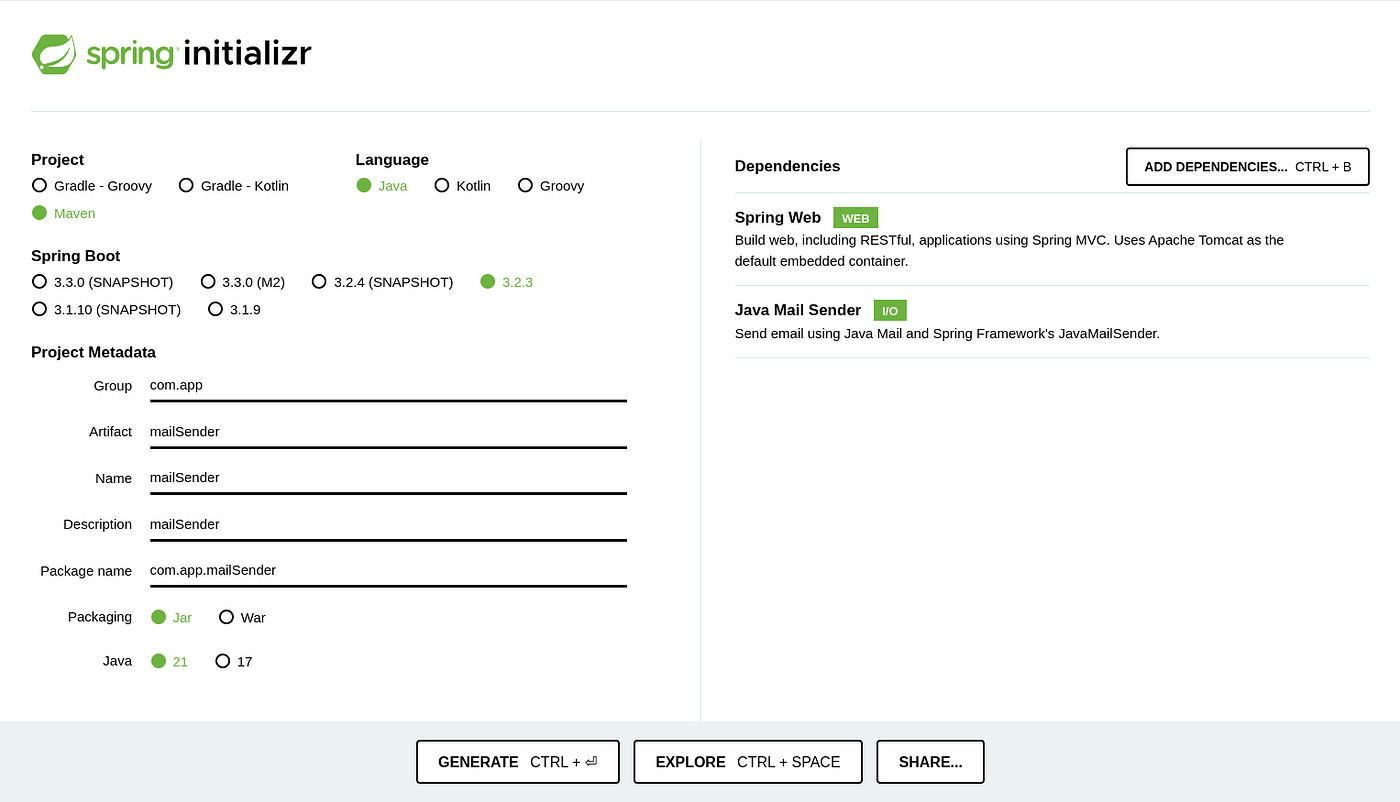Pick Spring Boot 3.1.10 (SNAPSHOT)
Viewport: 1400px width, 802px height.
point(107,310)
